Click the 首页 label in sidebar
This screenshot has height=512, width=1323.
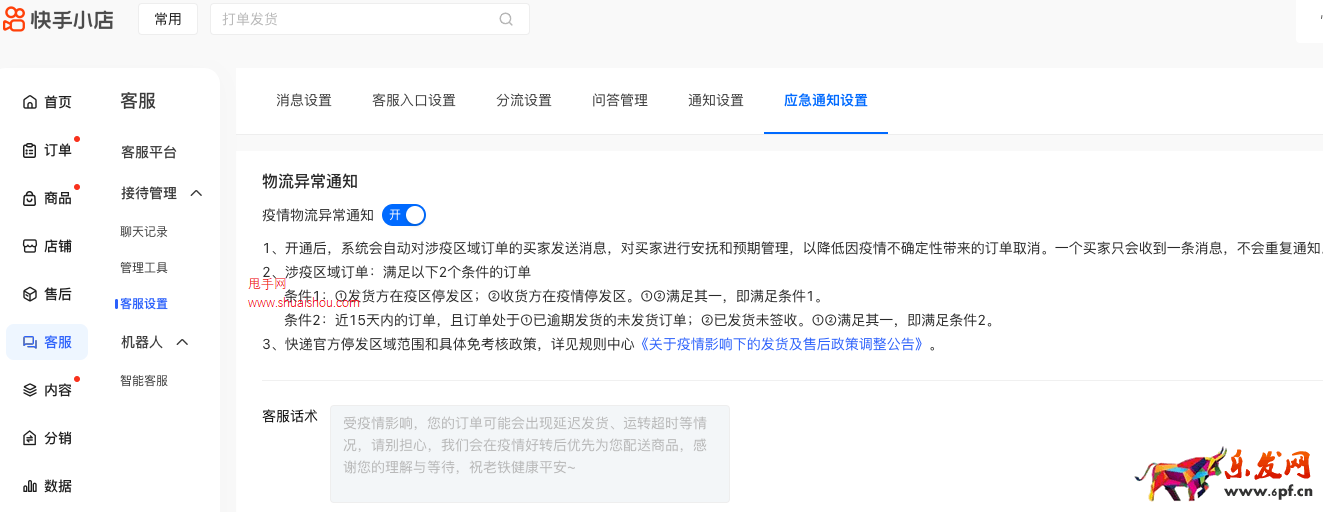pyautogui.click(x=58, y=102)
